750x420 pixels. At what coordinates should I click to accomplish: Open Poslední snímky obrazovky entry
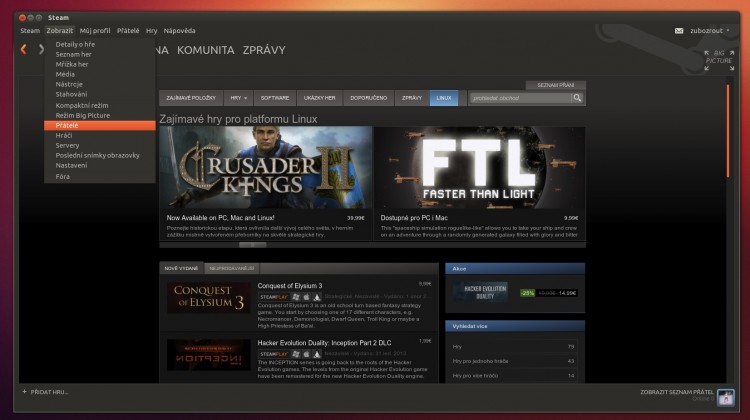[x=99, y=155]
